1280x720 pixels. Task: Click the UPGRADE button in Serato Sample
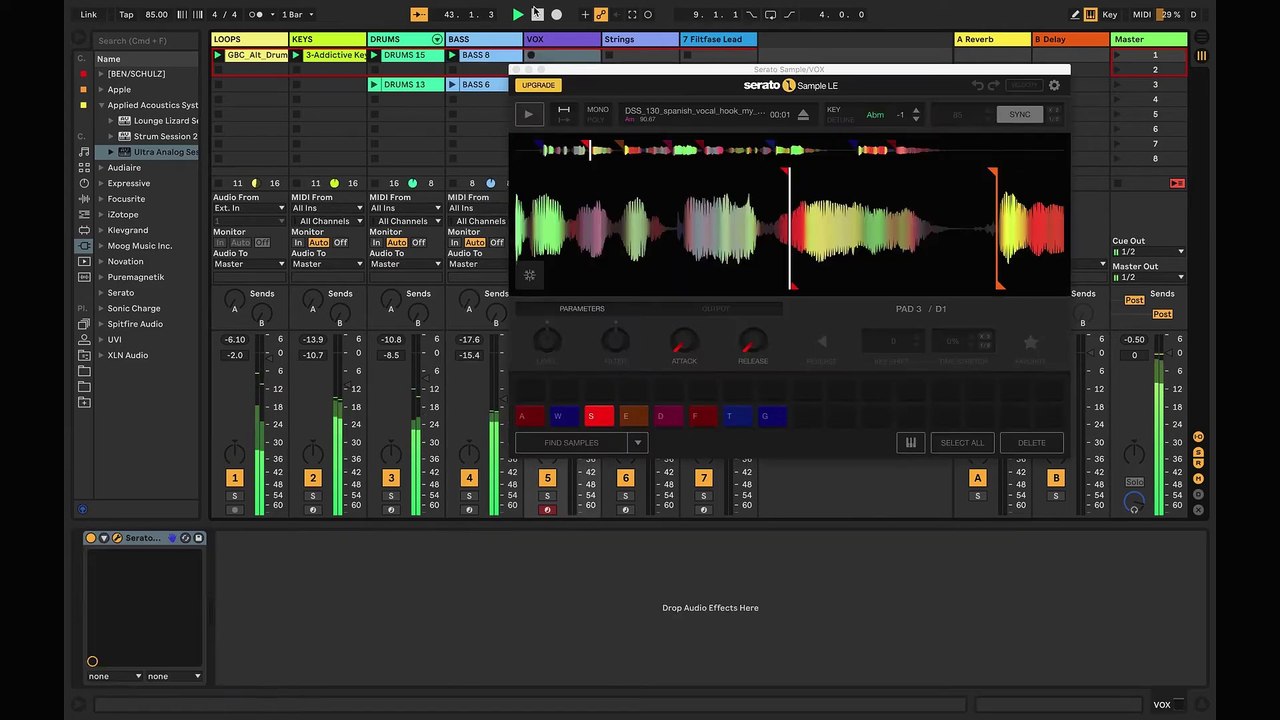[x=539, y=85]
